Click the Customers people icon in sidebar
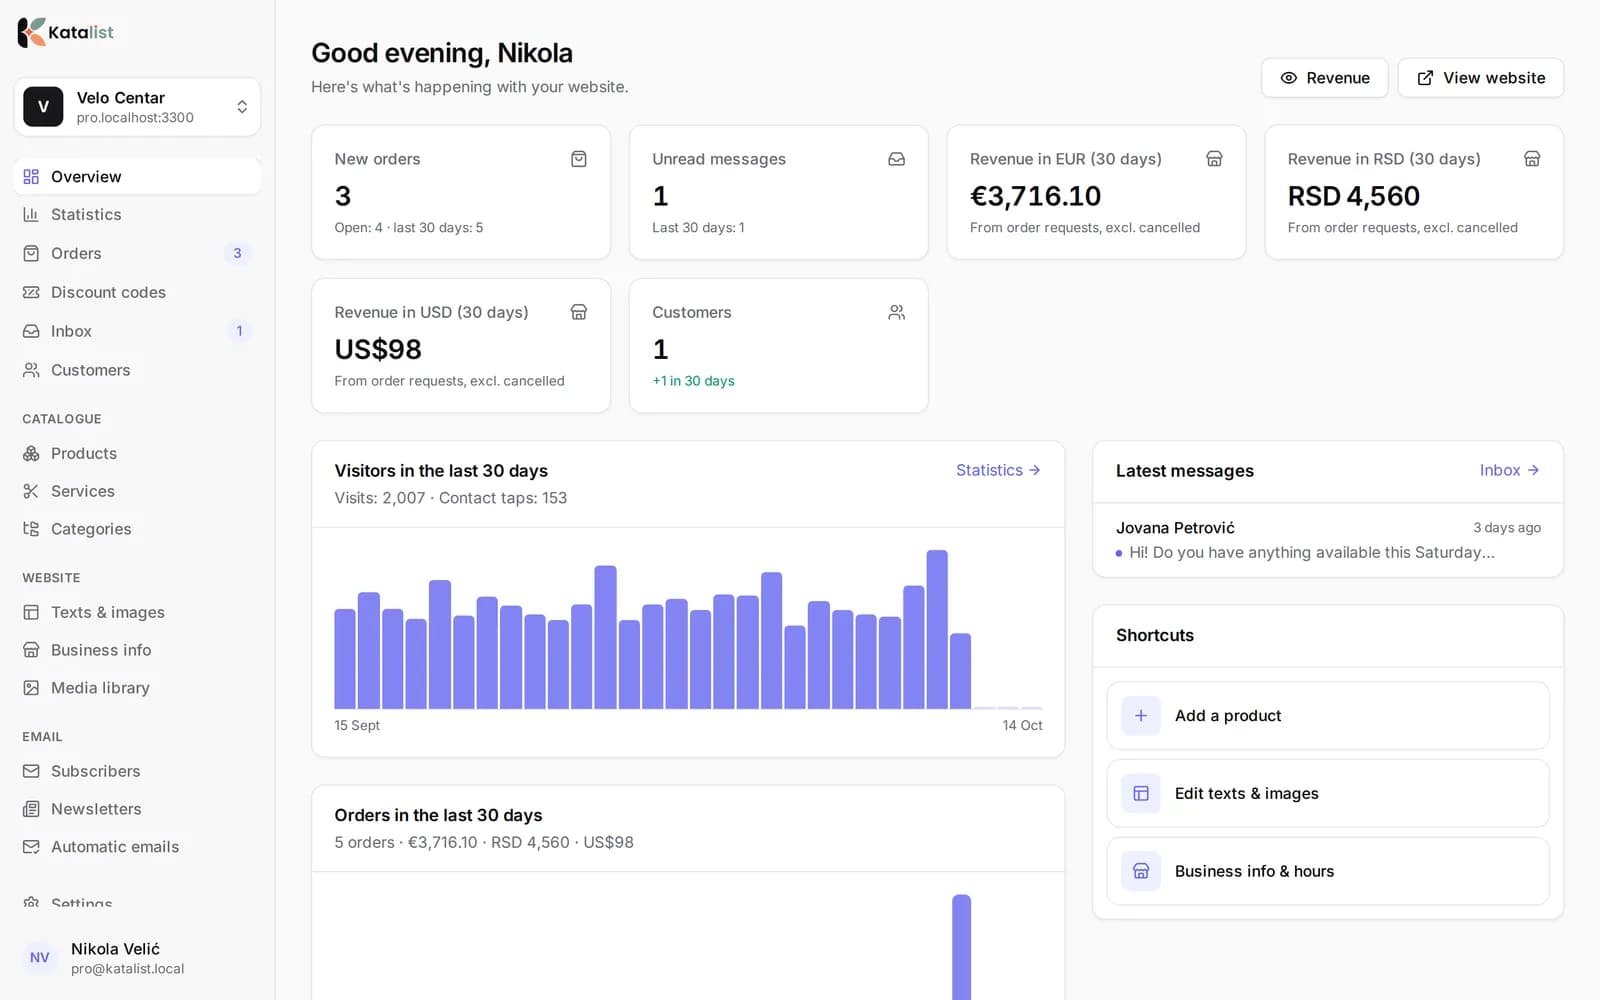This screenshot has width=1600, height=1000. [x=31, y=370]
